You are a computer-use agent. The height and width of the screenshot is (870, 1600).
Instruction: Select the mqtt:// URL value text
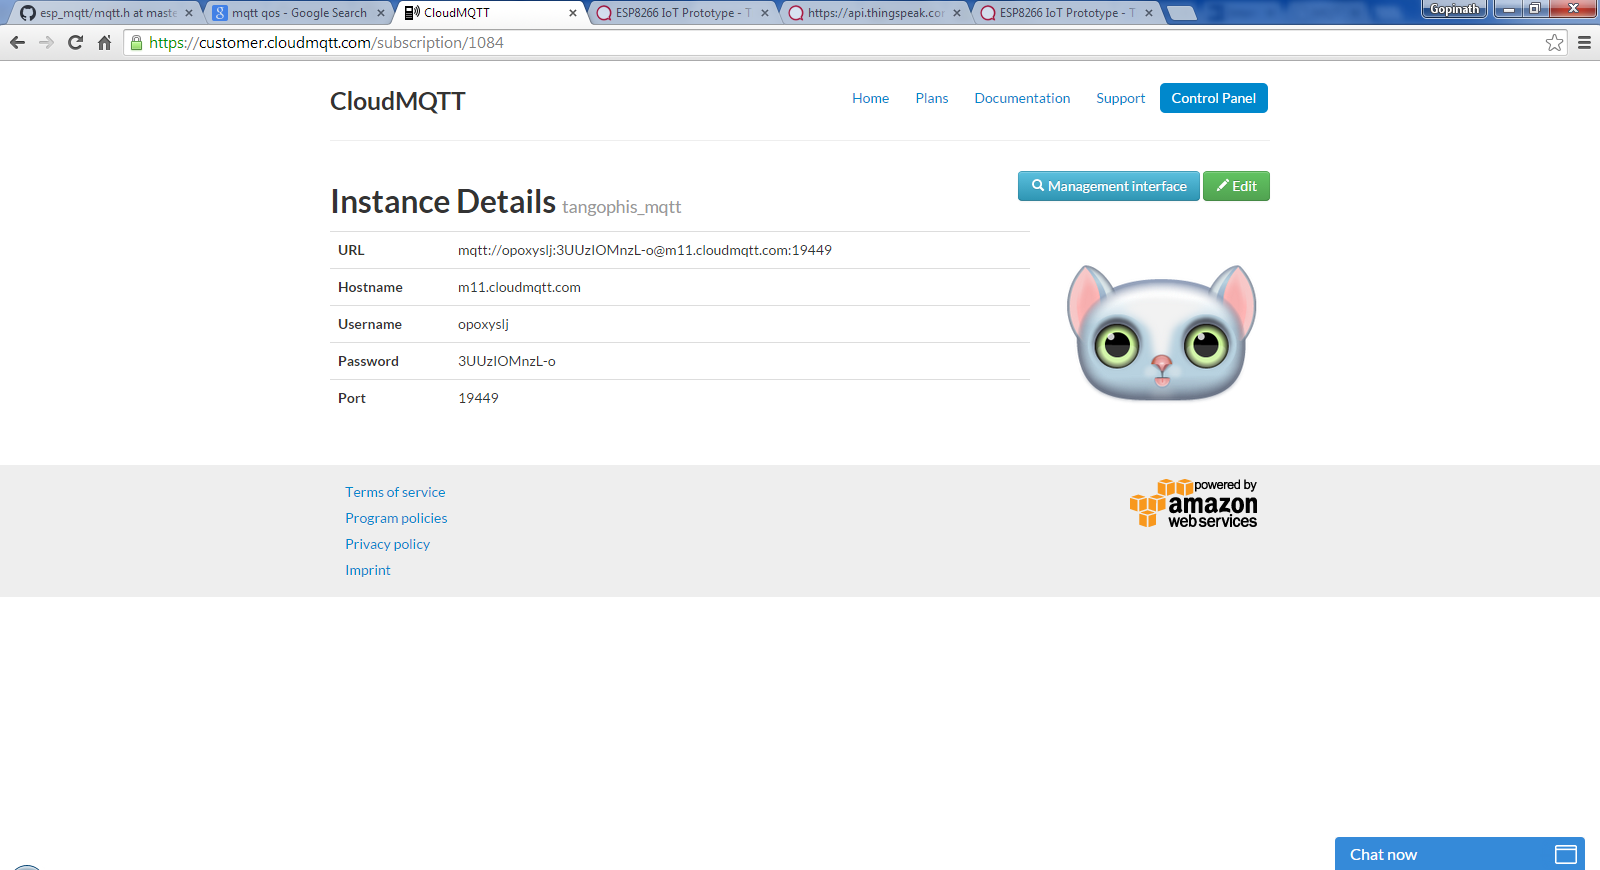[645, 250]
